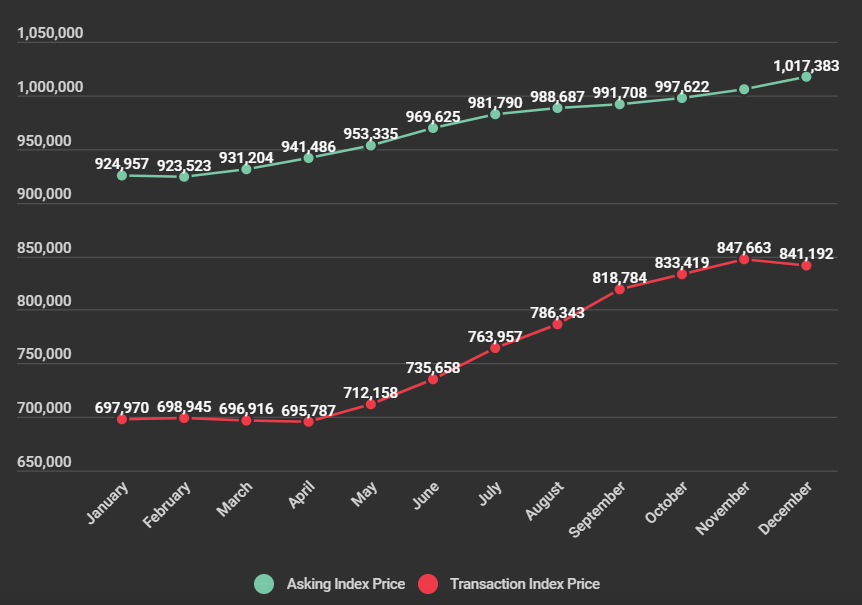
Task: Select the January asking price point 924,957
Action: (122, 175)
